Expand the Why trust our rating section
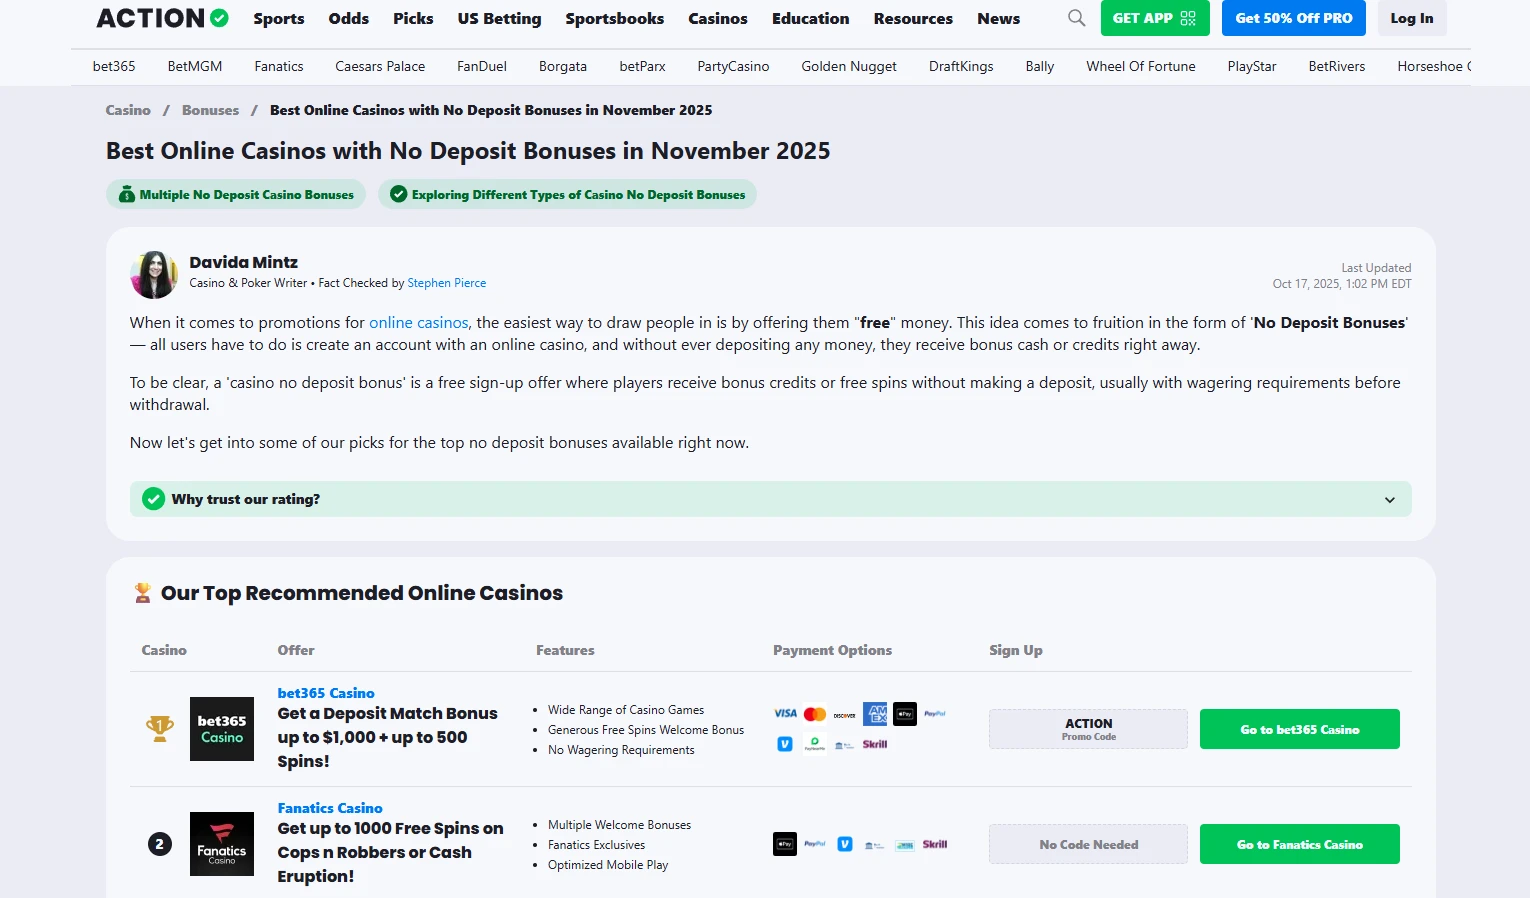 pyautogui.click(x=1389, y=499)
